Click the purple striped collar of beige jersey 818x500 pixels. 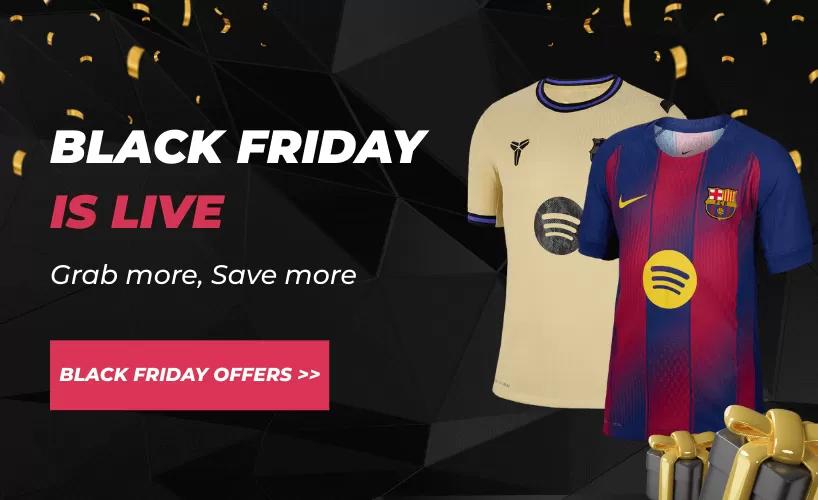pos(579,93)
